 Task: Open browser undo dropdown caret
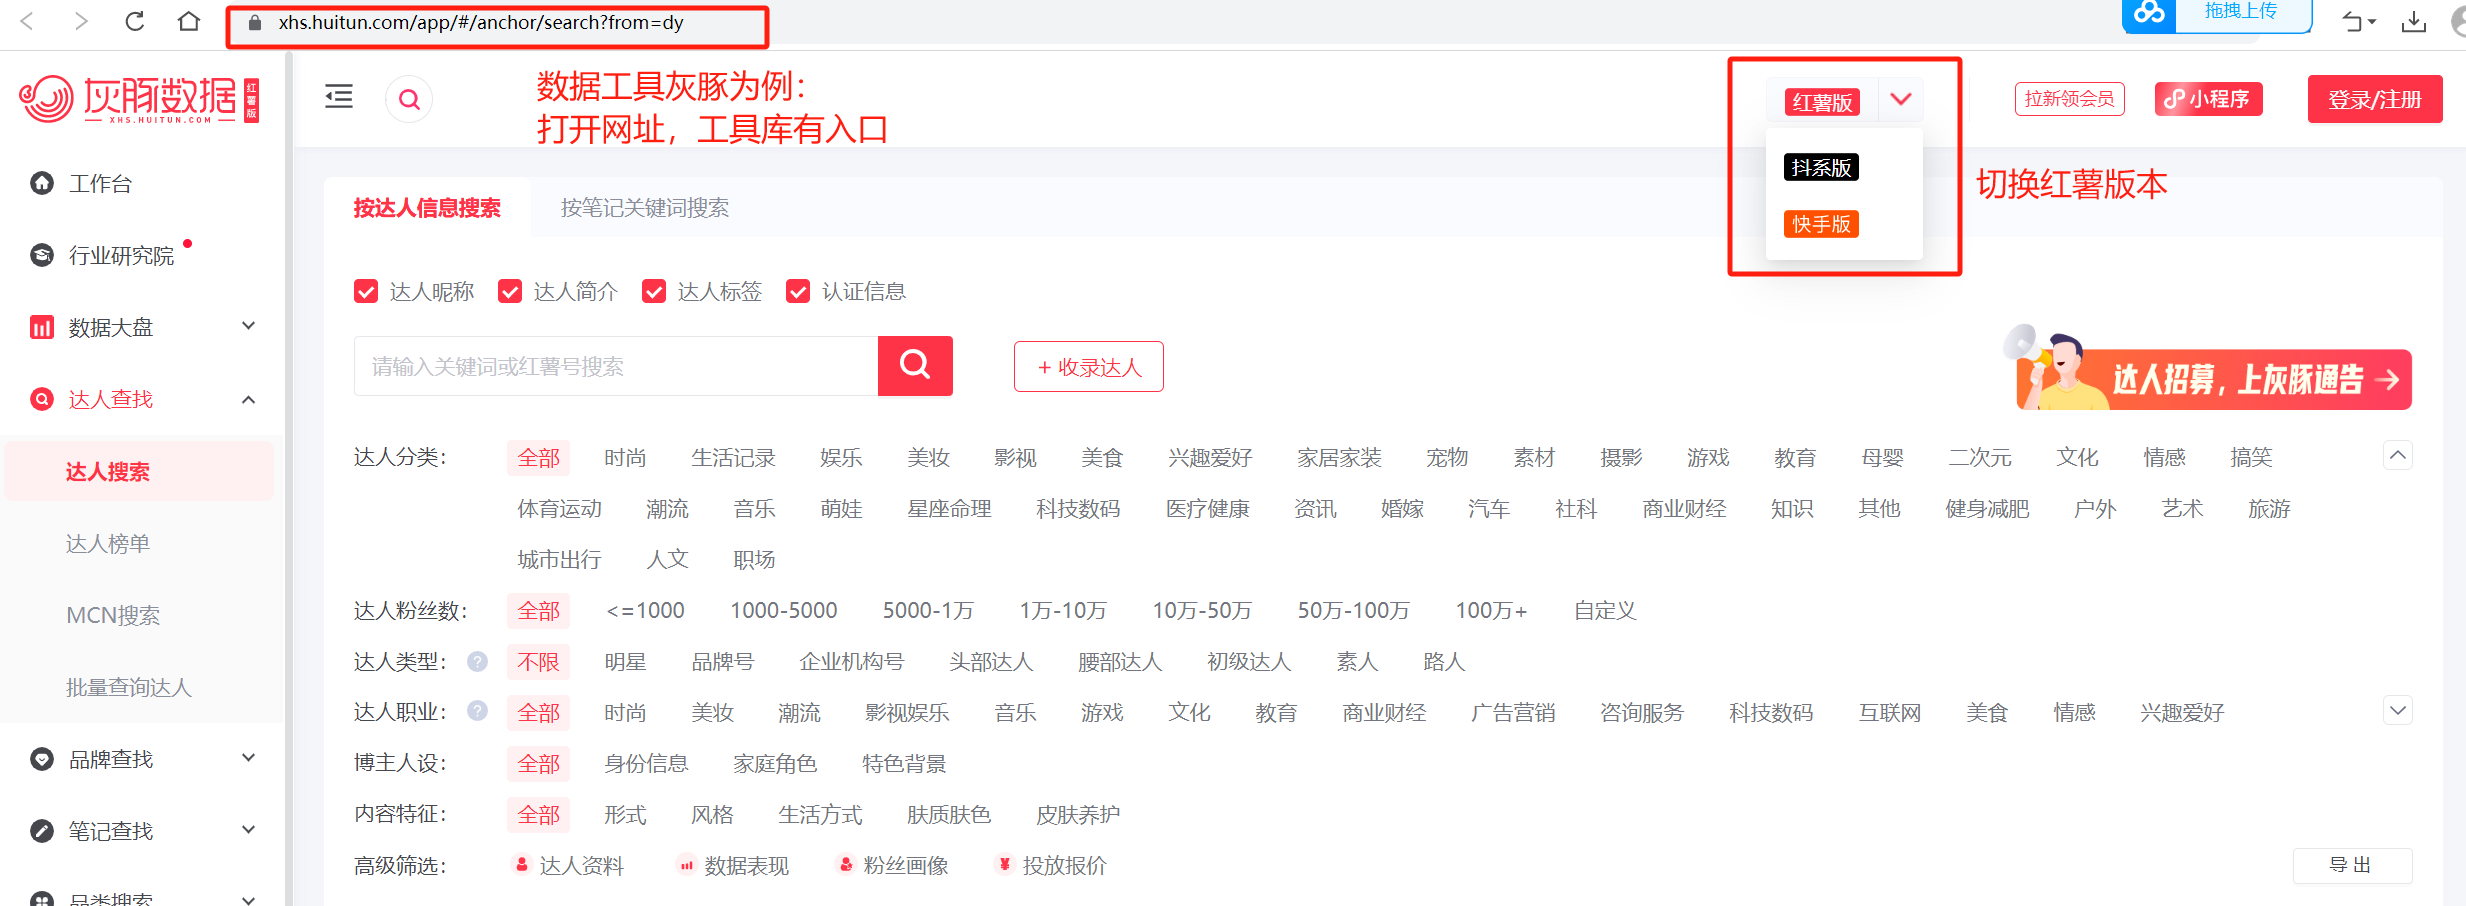tap(2372, 22)
